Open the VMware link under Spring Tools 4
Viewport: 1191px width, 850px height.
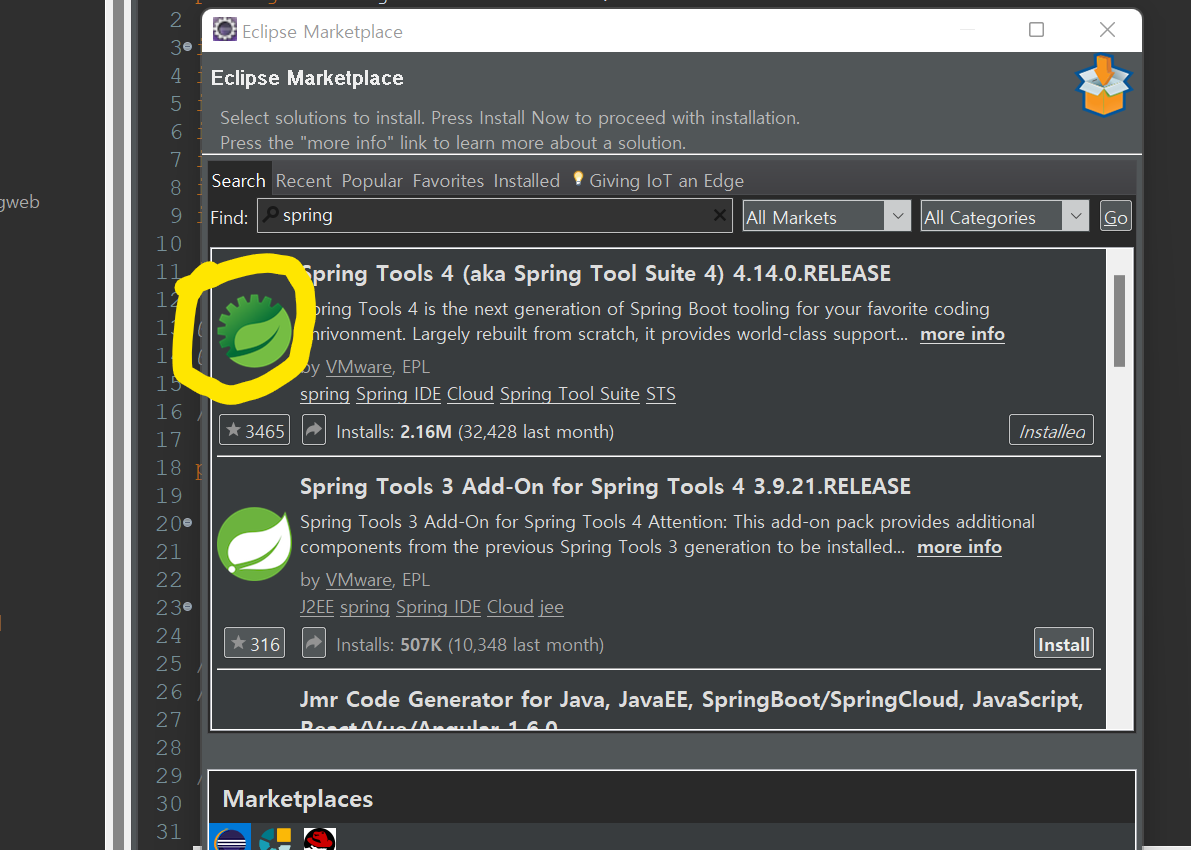(x=359, y=367)
